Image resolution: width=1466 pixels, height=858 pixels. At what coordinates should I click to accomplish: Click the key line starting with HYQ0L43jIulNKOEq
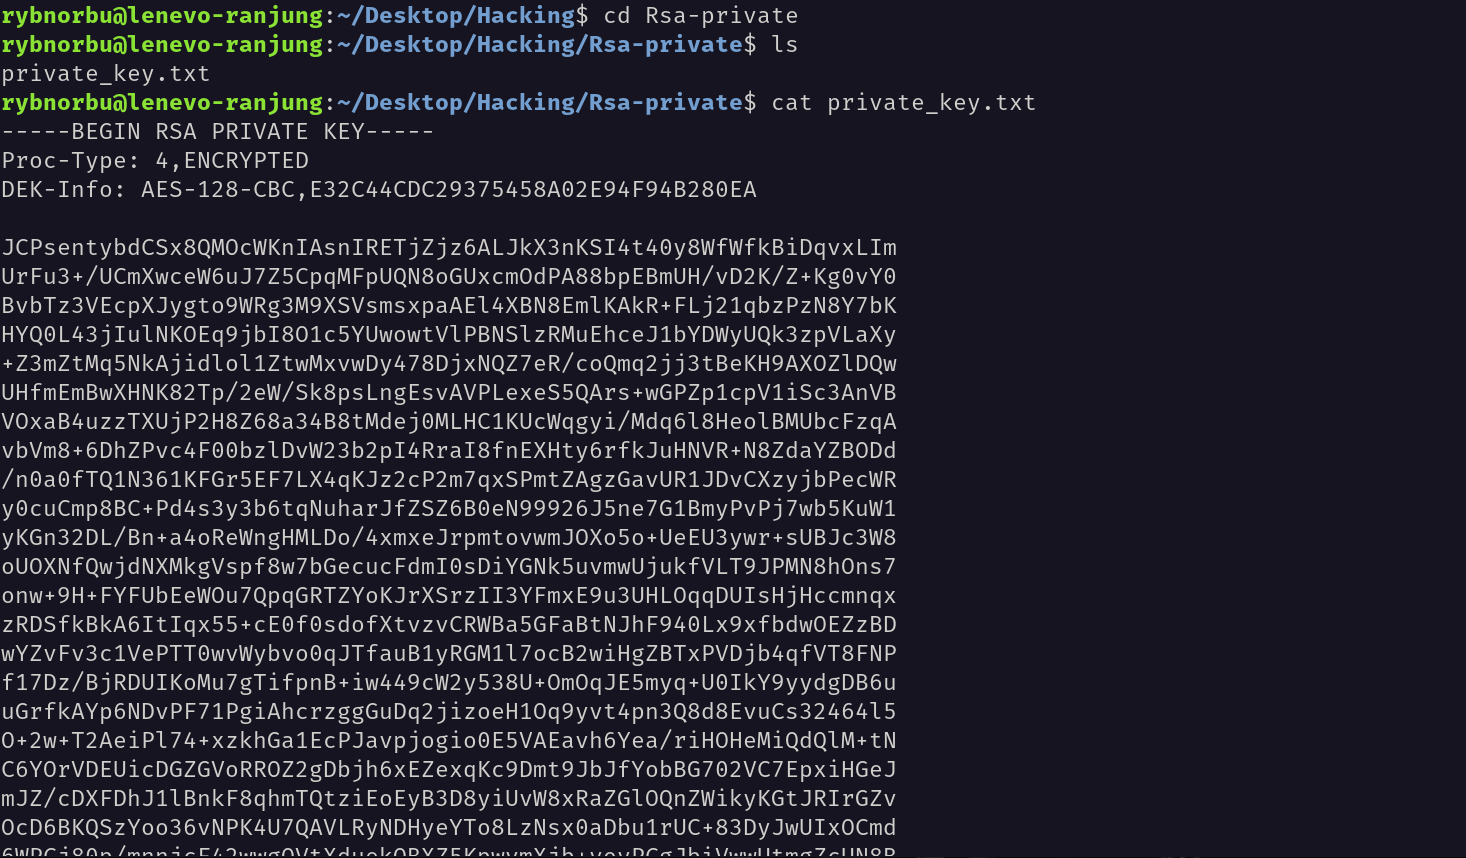click(x=449, y=335)
